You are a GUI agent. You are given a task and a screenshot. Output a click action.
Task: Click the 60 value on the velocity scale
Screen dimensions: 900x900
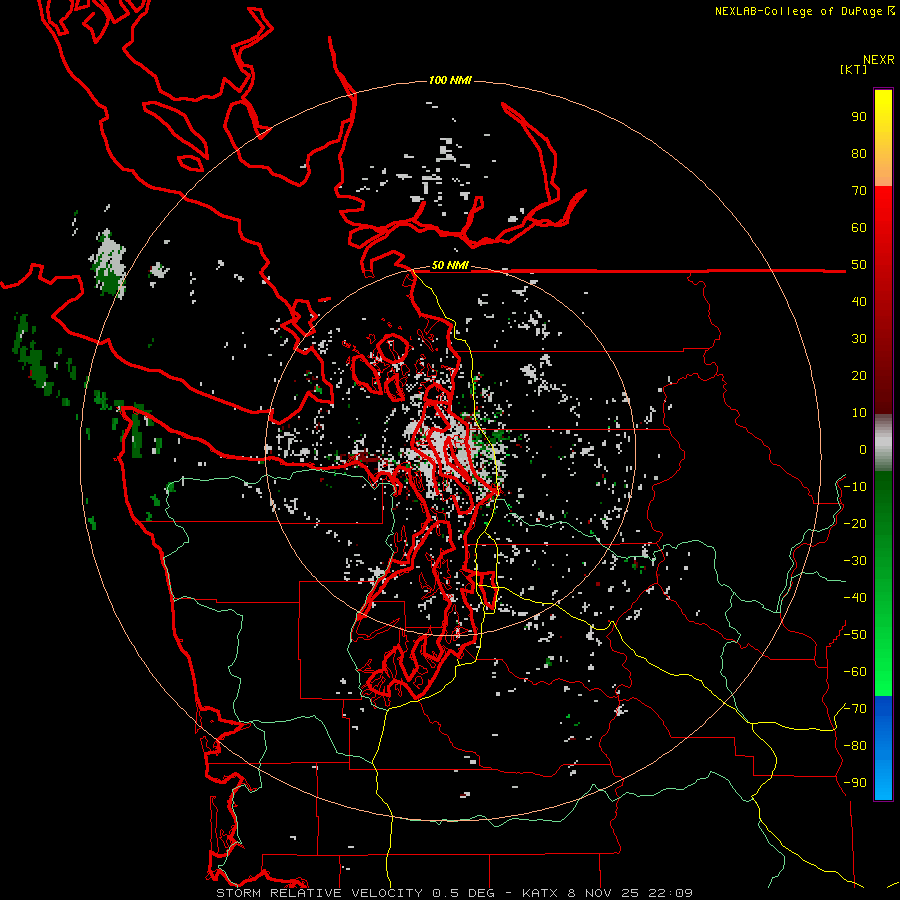click(859, 228)
